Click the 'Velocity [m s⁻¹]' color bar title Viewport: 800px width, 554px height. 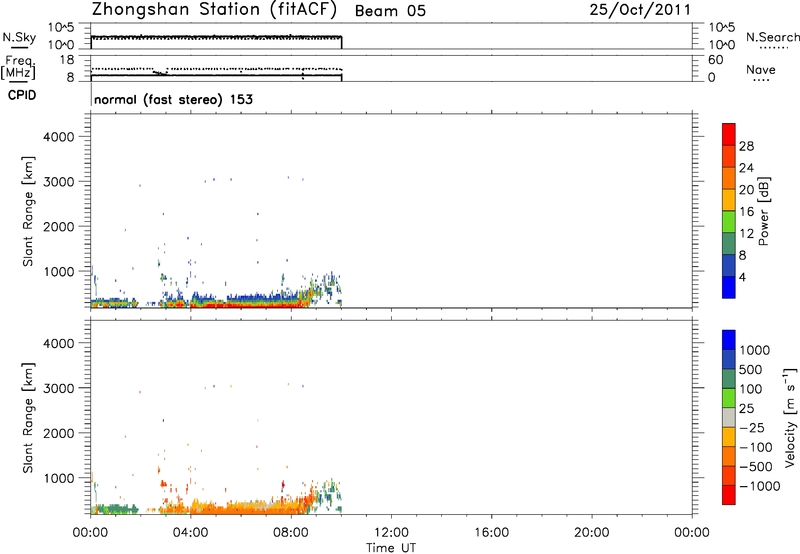coord(790,417)
